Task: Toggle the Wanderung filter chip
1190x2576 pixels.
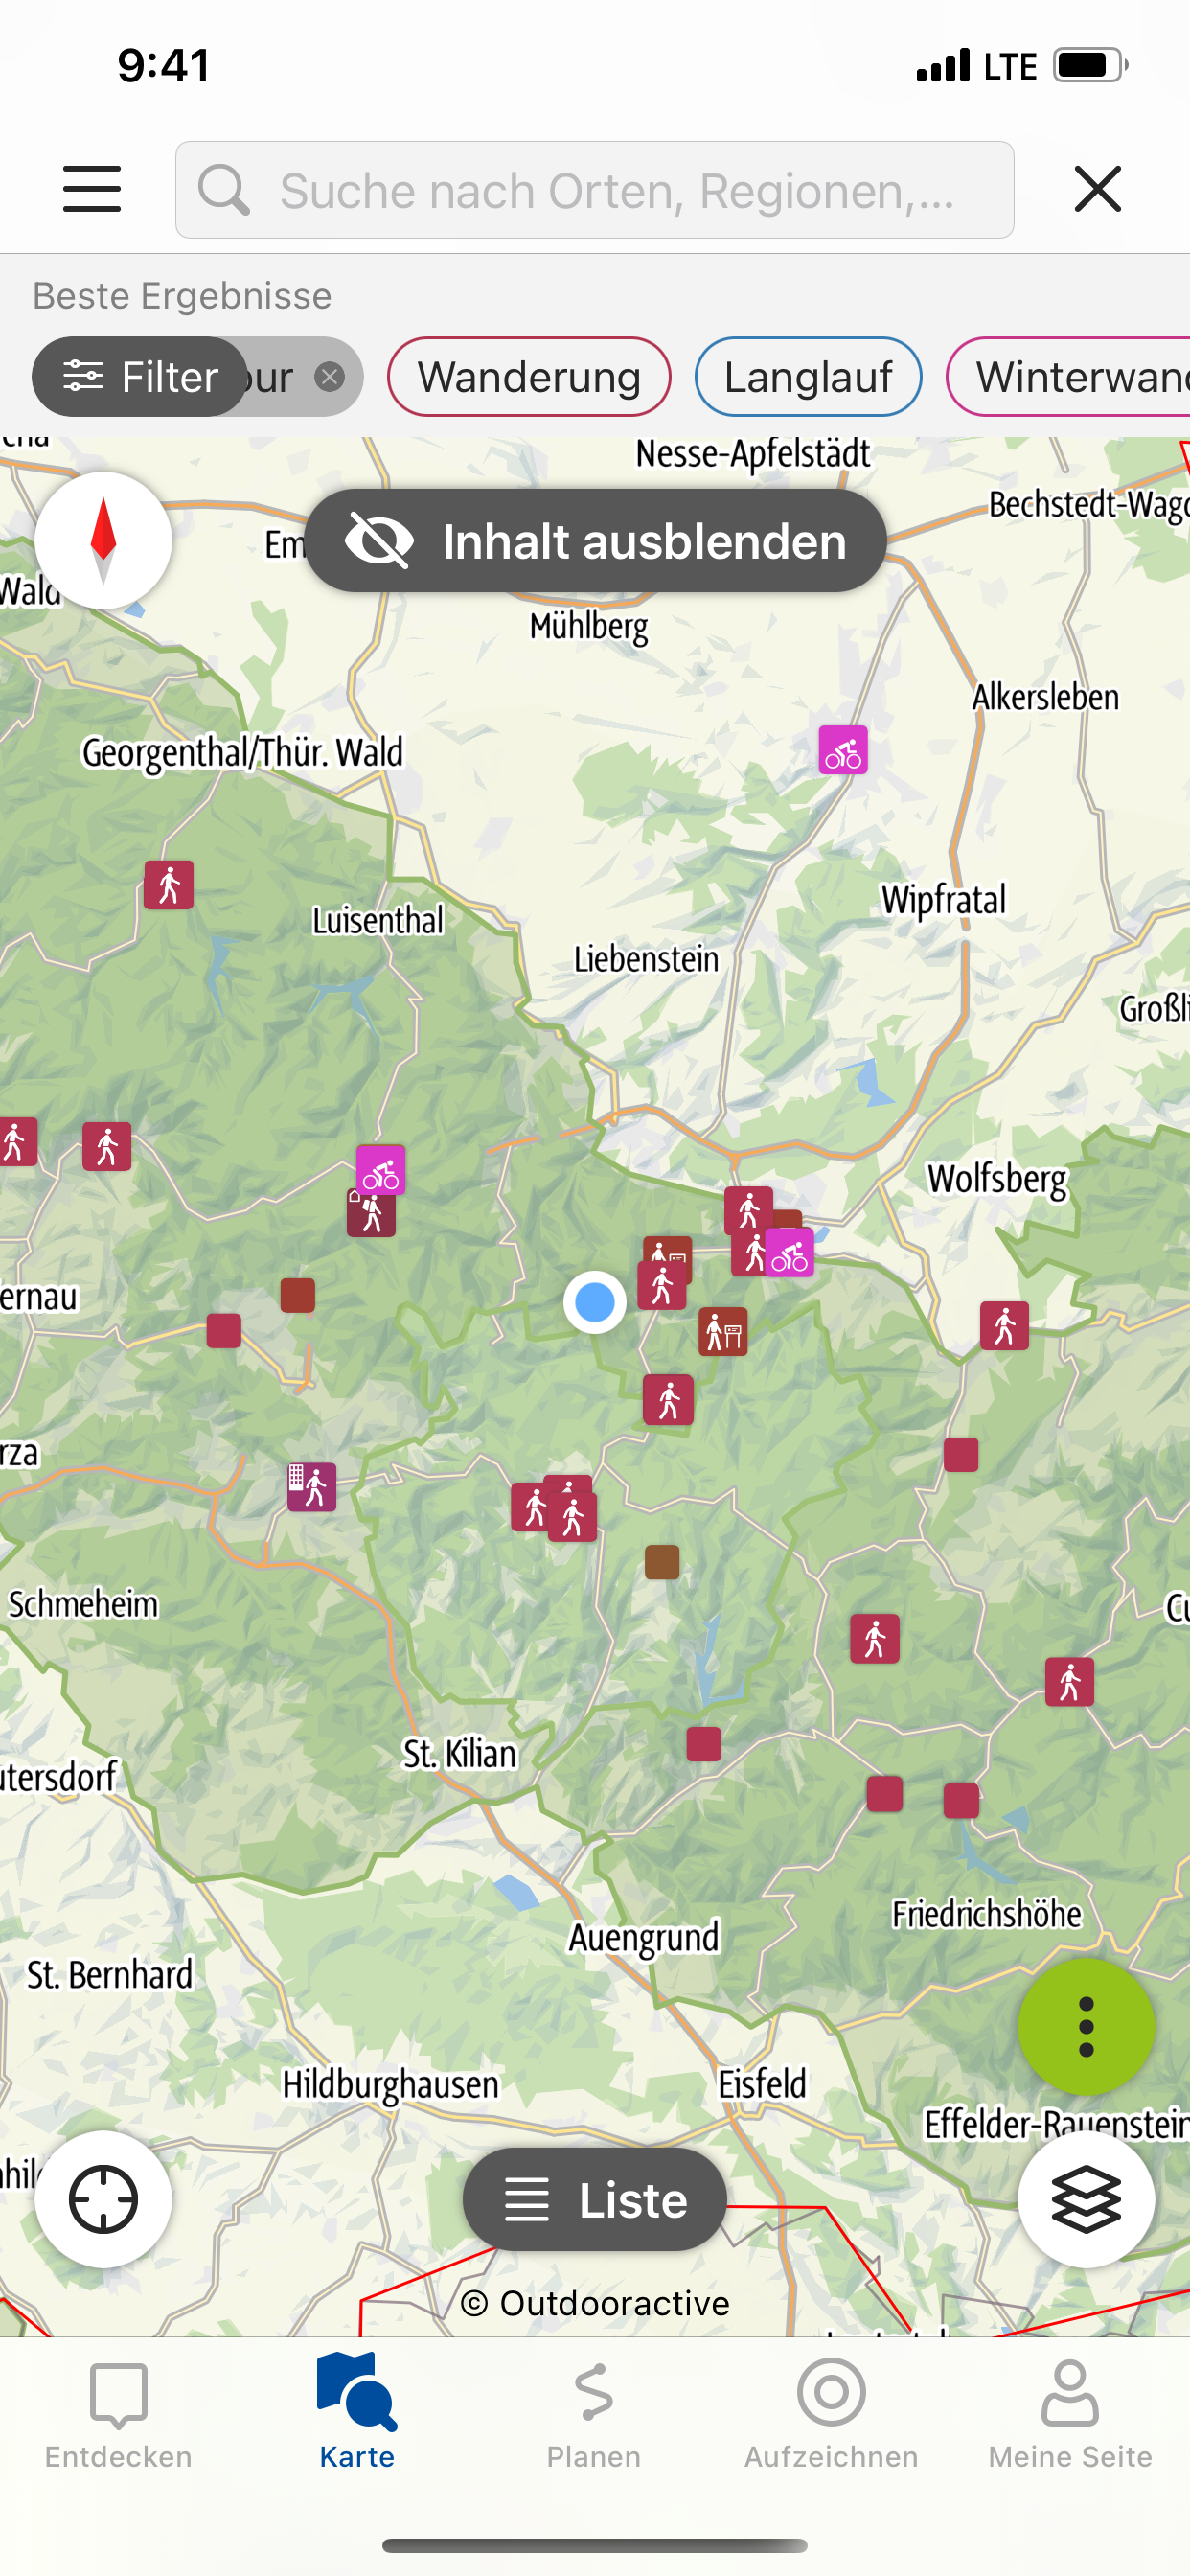Action: (529, 377)
